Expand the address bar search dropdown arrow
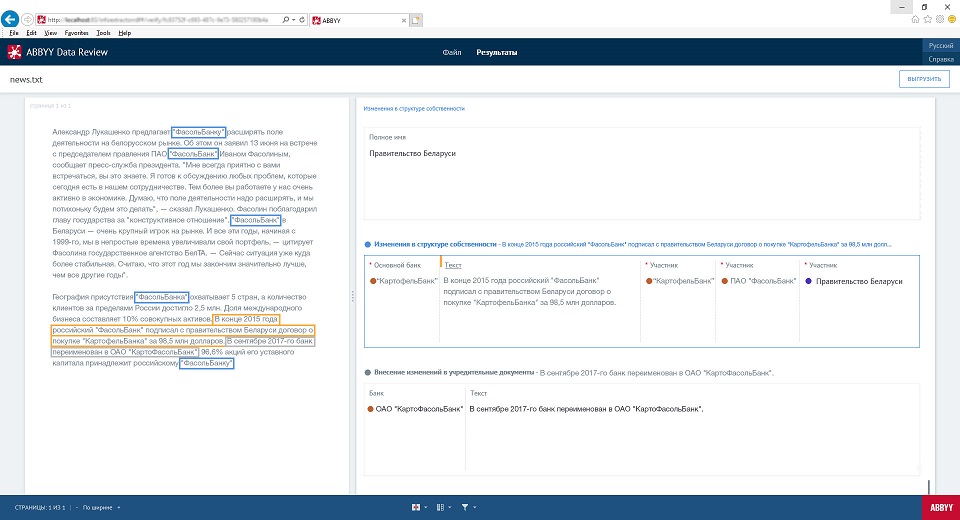The width and height of the screenshot is (960, 520). coord(293,20)
